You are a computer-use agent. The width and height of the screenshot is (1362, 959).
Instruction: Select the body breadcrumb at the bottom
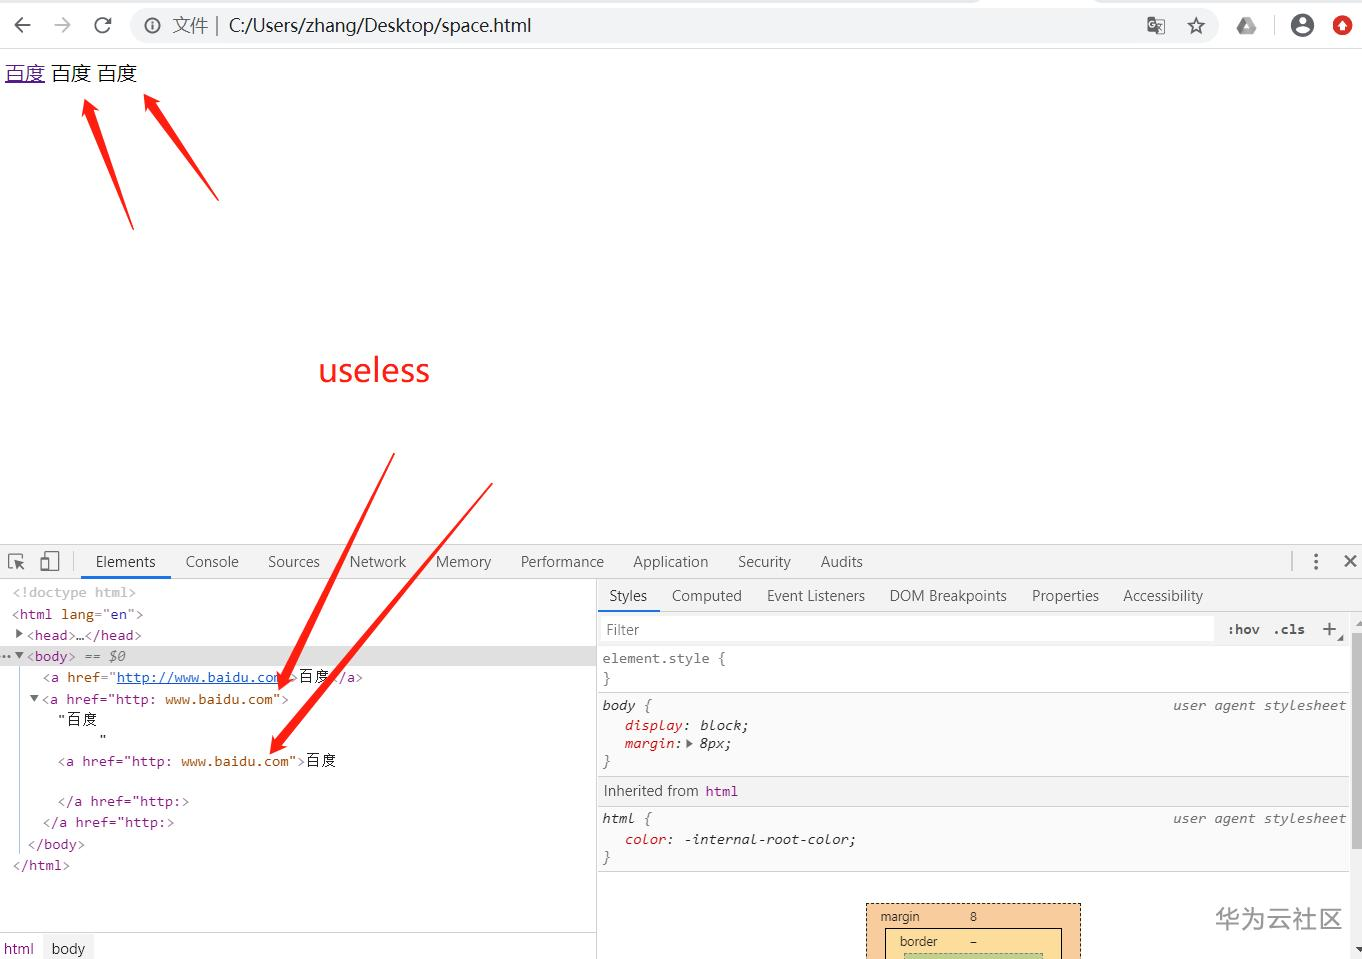(68, 948)
